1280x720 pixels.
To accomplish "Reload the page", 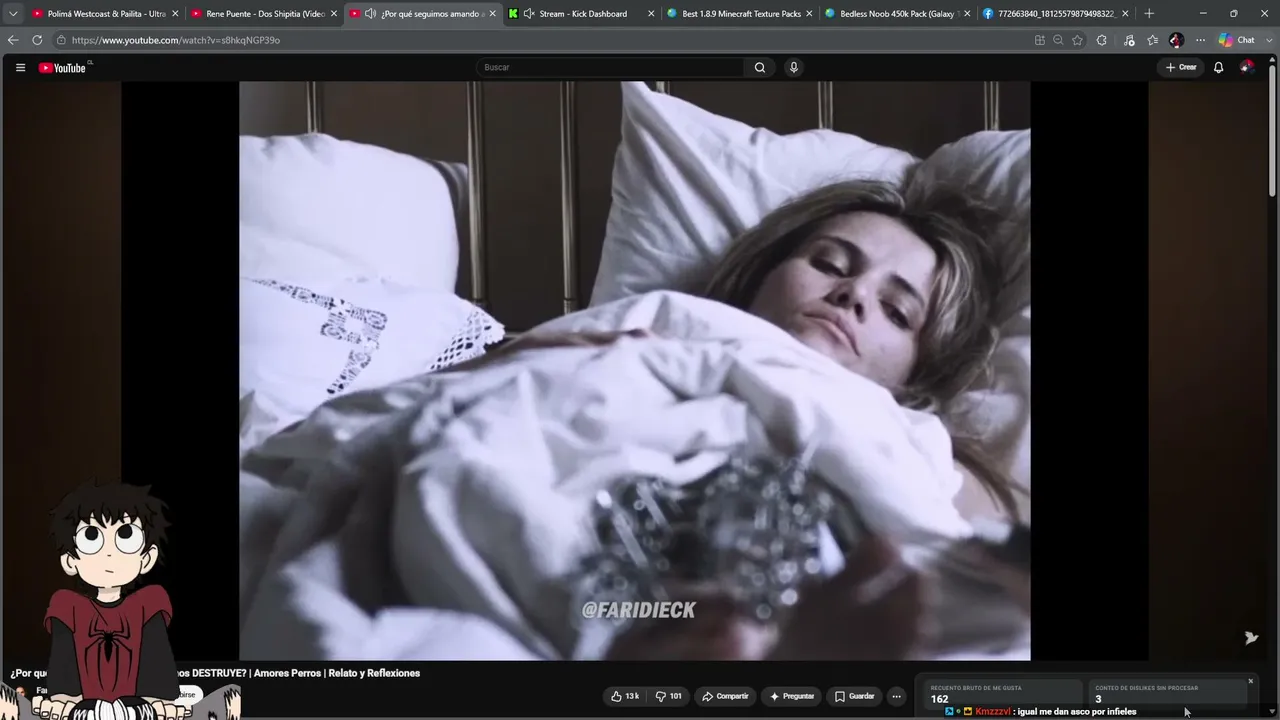I will point(37,40).
